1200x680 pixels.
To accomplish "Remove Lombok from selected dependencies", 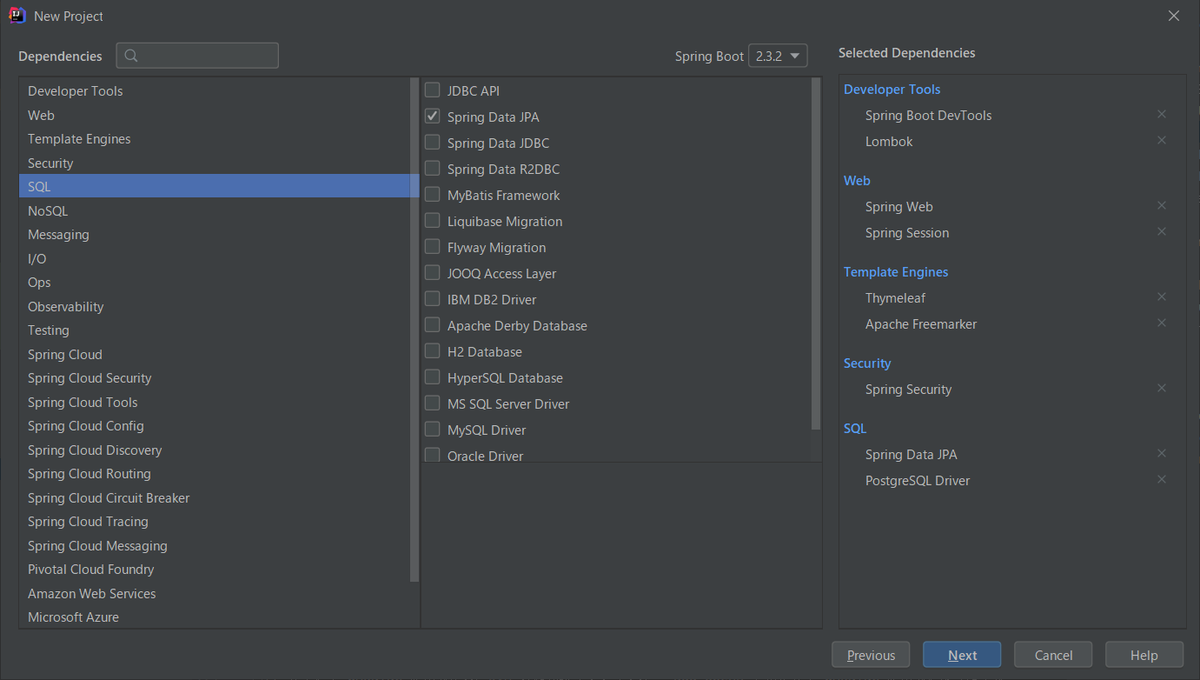I will (1161, 140).
